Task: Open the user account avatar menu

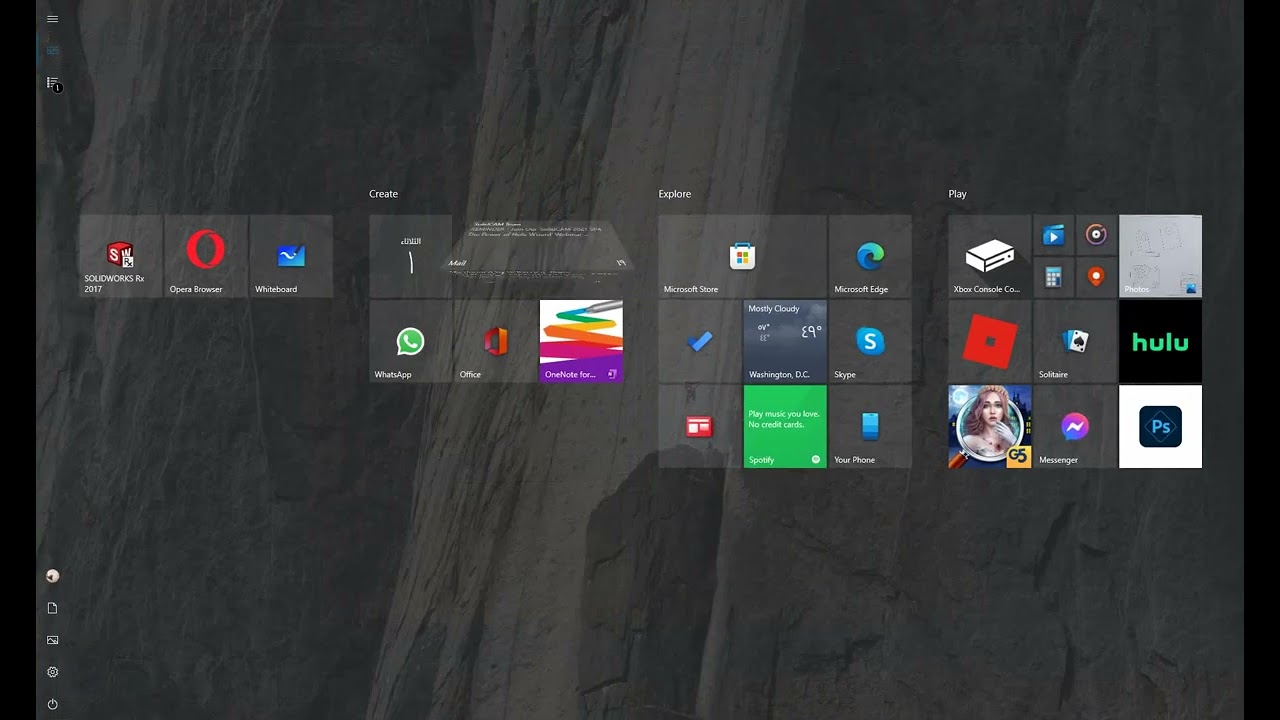Action: [52, 576]
